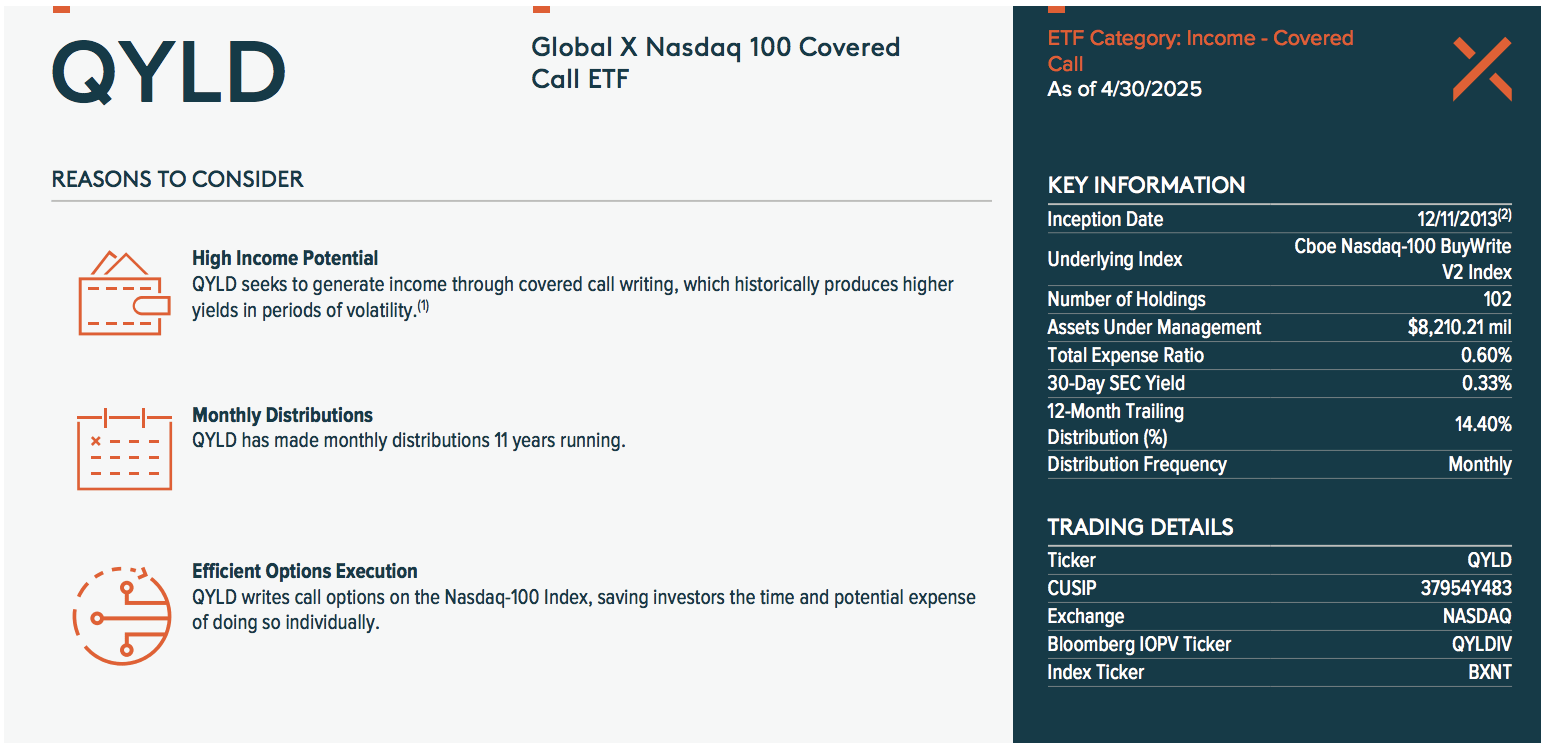The height and width of the screenshot is (748, 1548).
Task: Click the 14.40% trailing distribution value
Action: click(x=1483, y=424)
